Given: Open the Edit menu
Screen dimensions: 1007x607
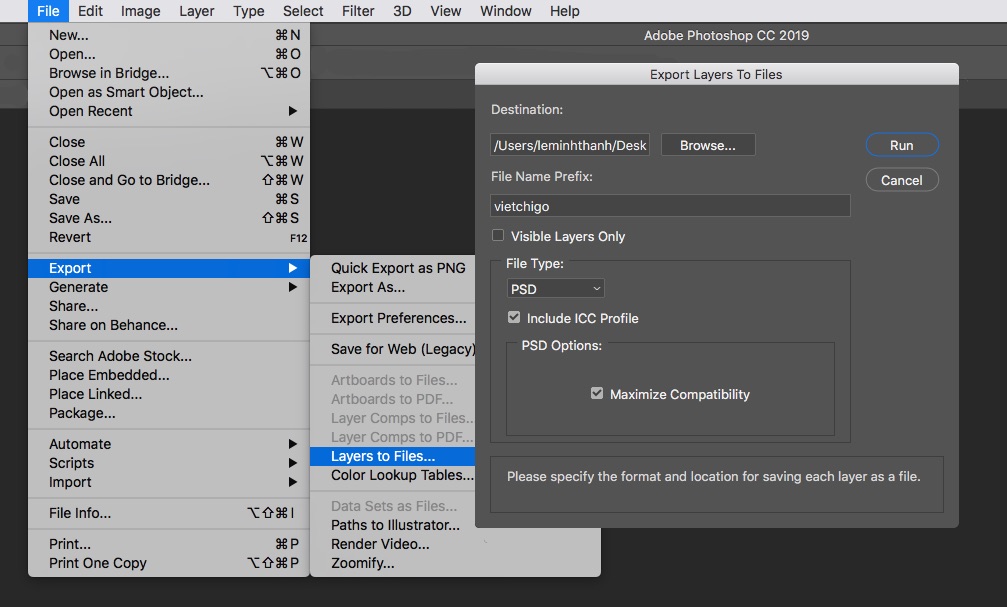Looking at the screenshot, I should [90, 11].
